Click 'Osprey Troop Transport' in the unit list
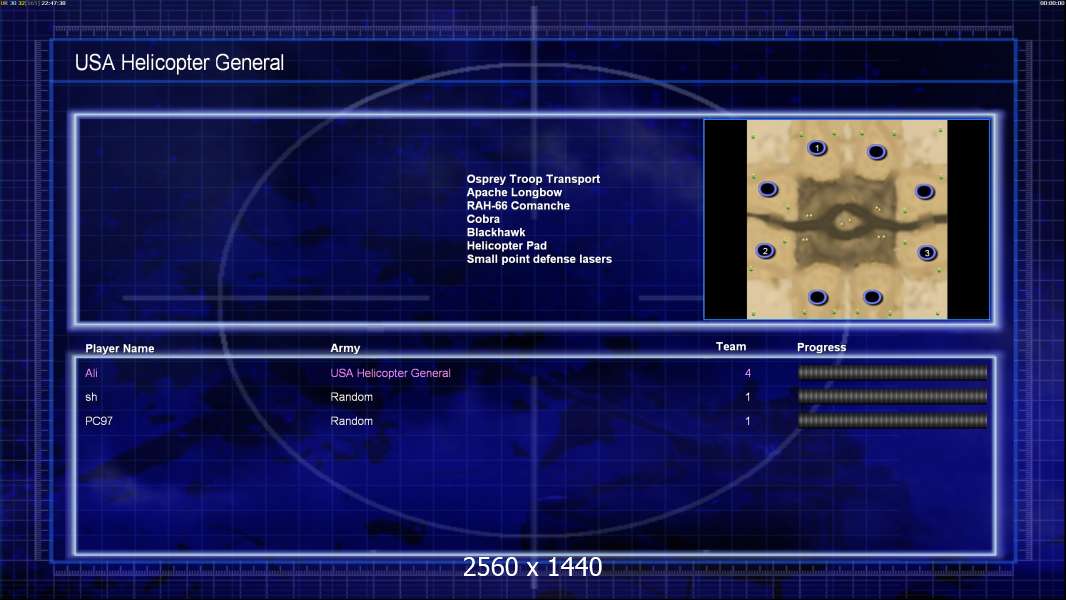This screenshot has height=600, width=1066. pyautogui.click(x=533, y=179)
